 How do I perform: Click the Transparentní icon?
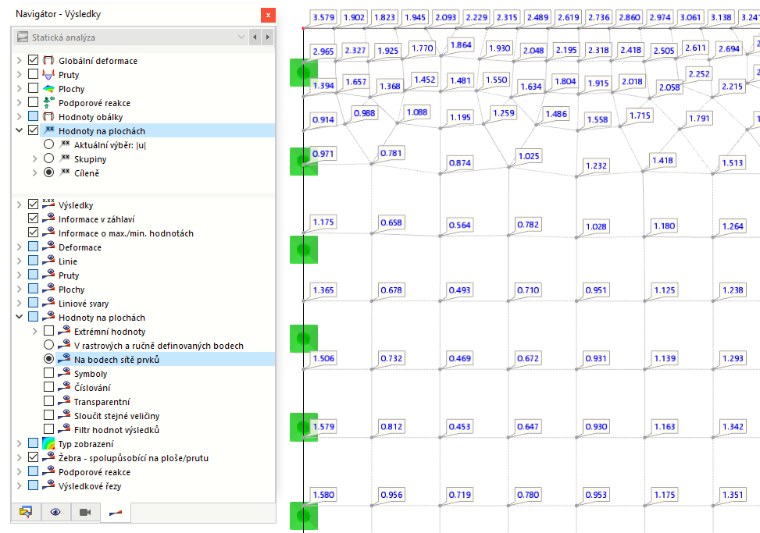tap(64, 401)
